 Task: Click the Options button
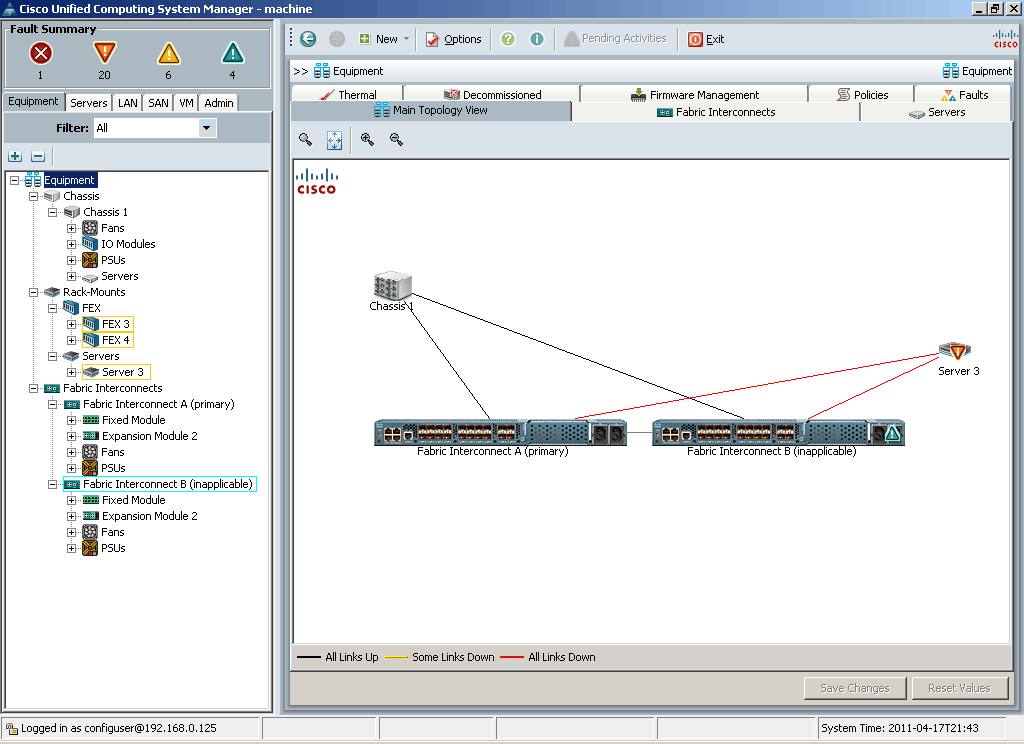[x=454, y=39]
